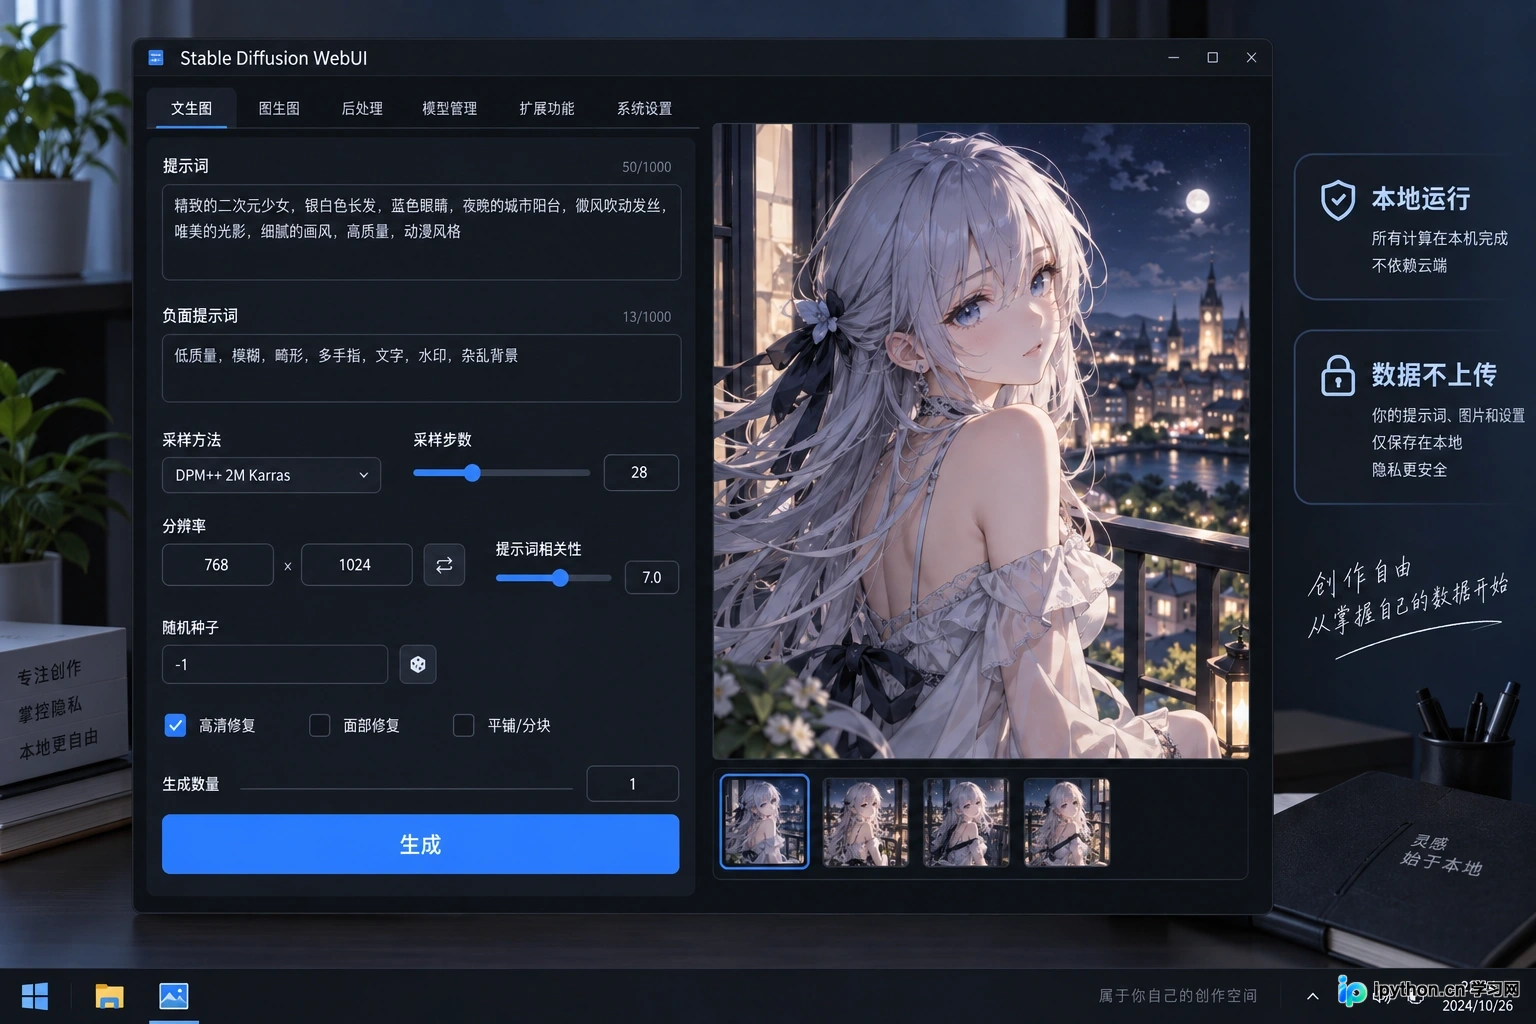The width and height of the screenshot is (1536, 1024).
Task: Click the 随机种子 label
Action: pyautogui.click(x=190, y=627)
